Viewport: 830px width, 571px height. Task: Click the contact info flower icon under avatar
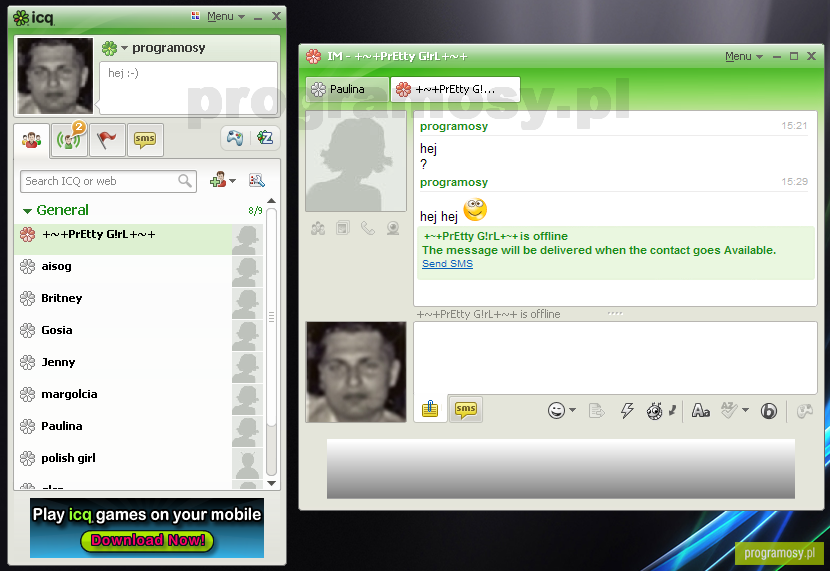[318, 229]
